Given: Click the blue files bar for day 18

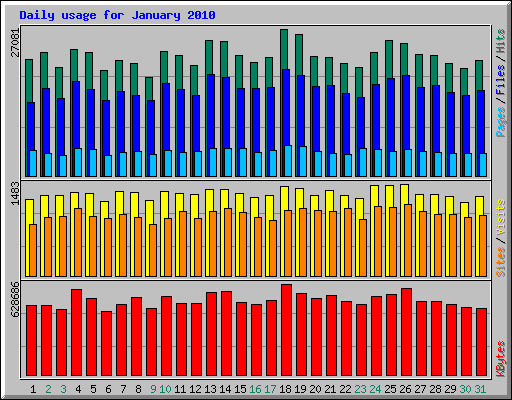Looking at the screenshot, I should click(x=286, y=107).
